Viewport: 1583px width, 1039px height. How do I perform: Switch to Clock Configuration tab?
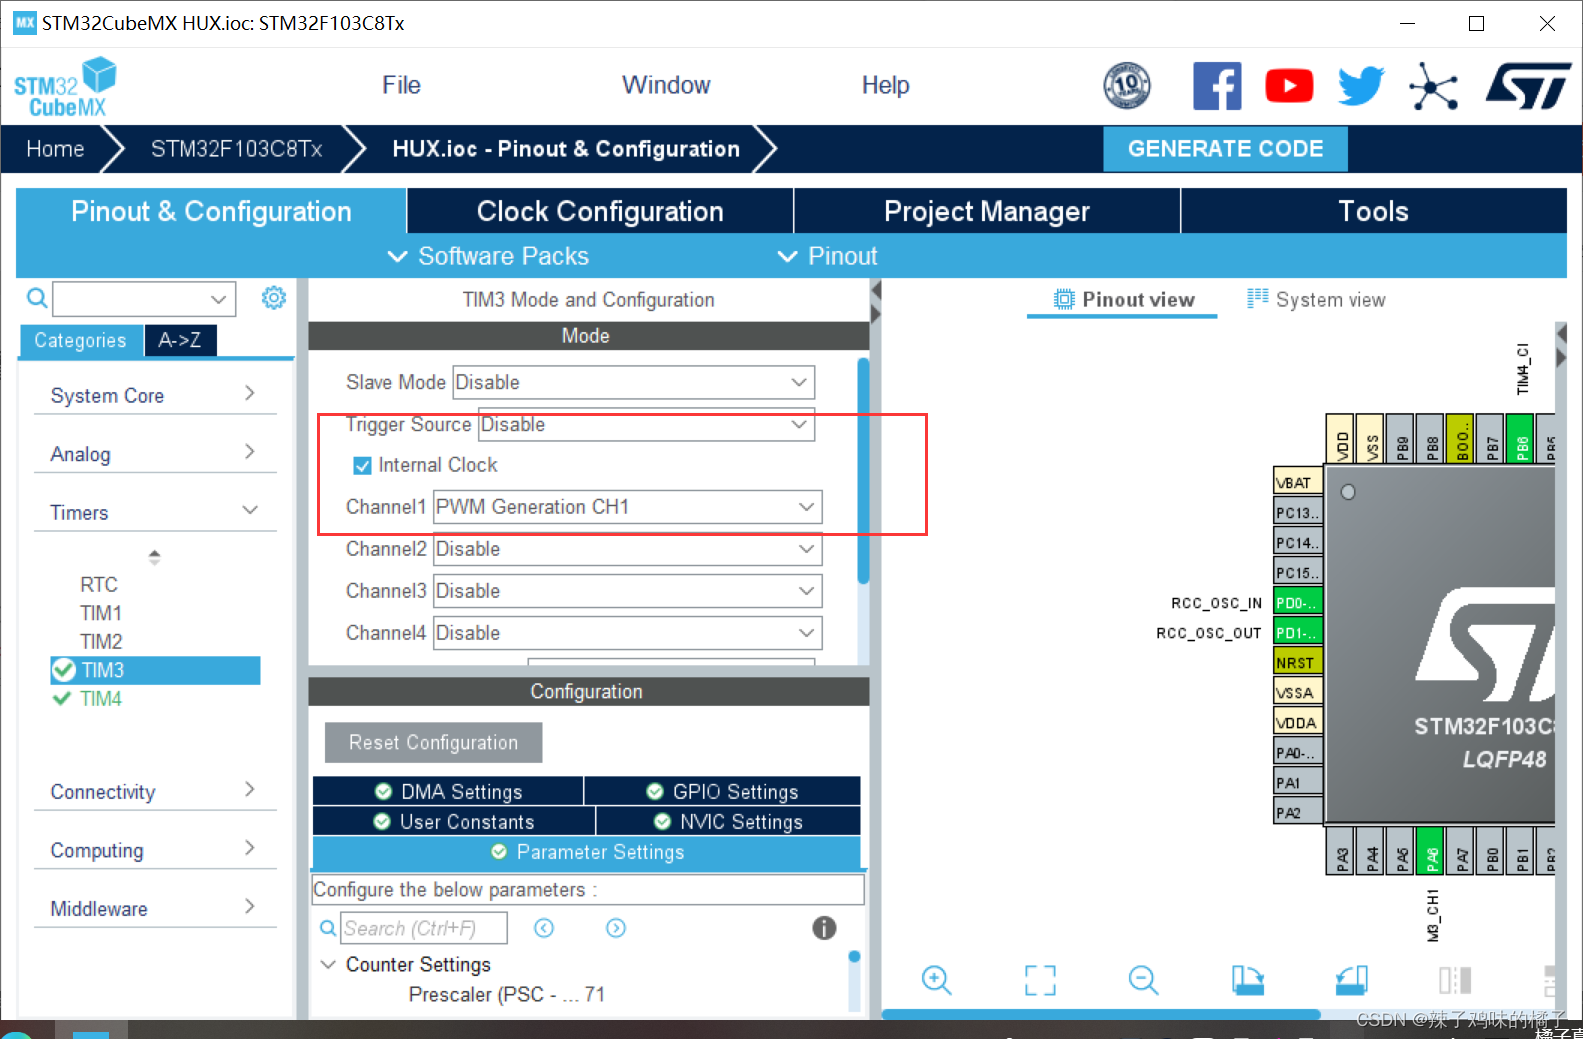600,211
